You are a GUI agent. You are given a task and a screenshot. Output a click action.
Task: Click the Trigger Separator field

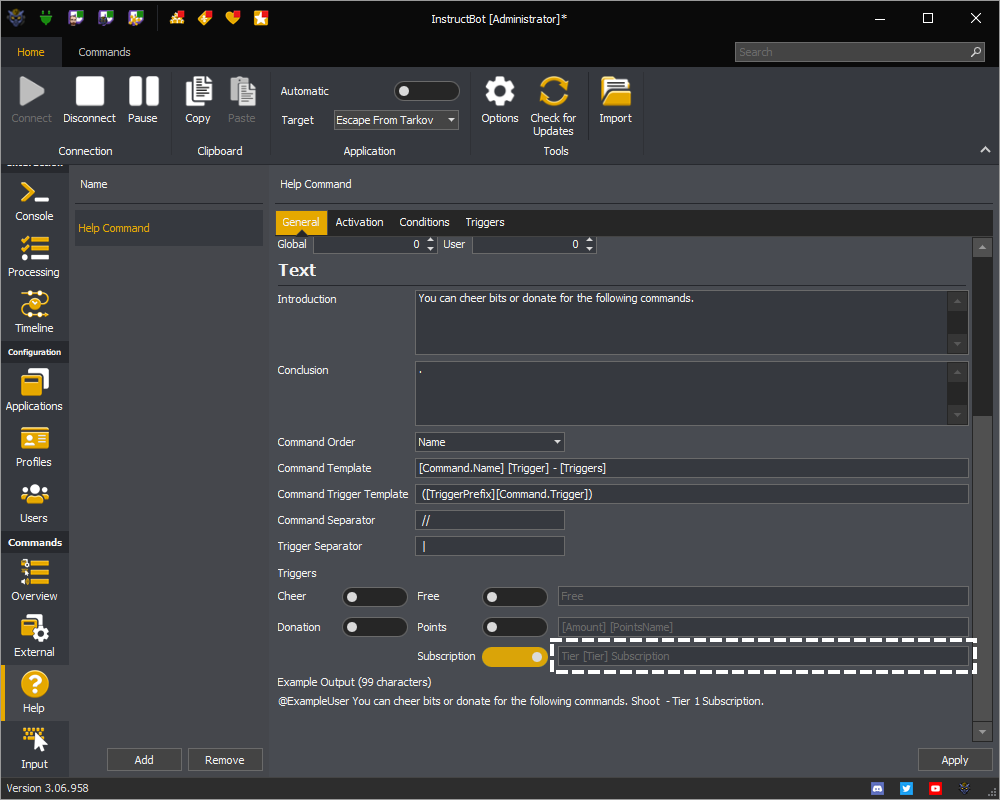pos(489,547)
